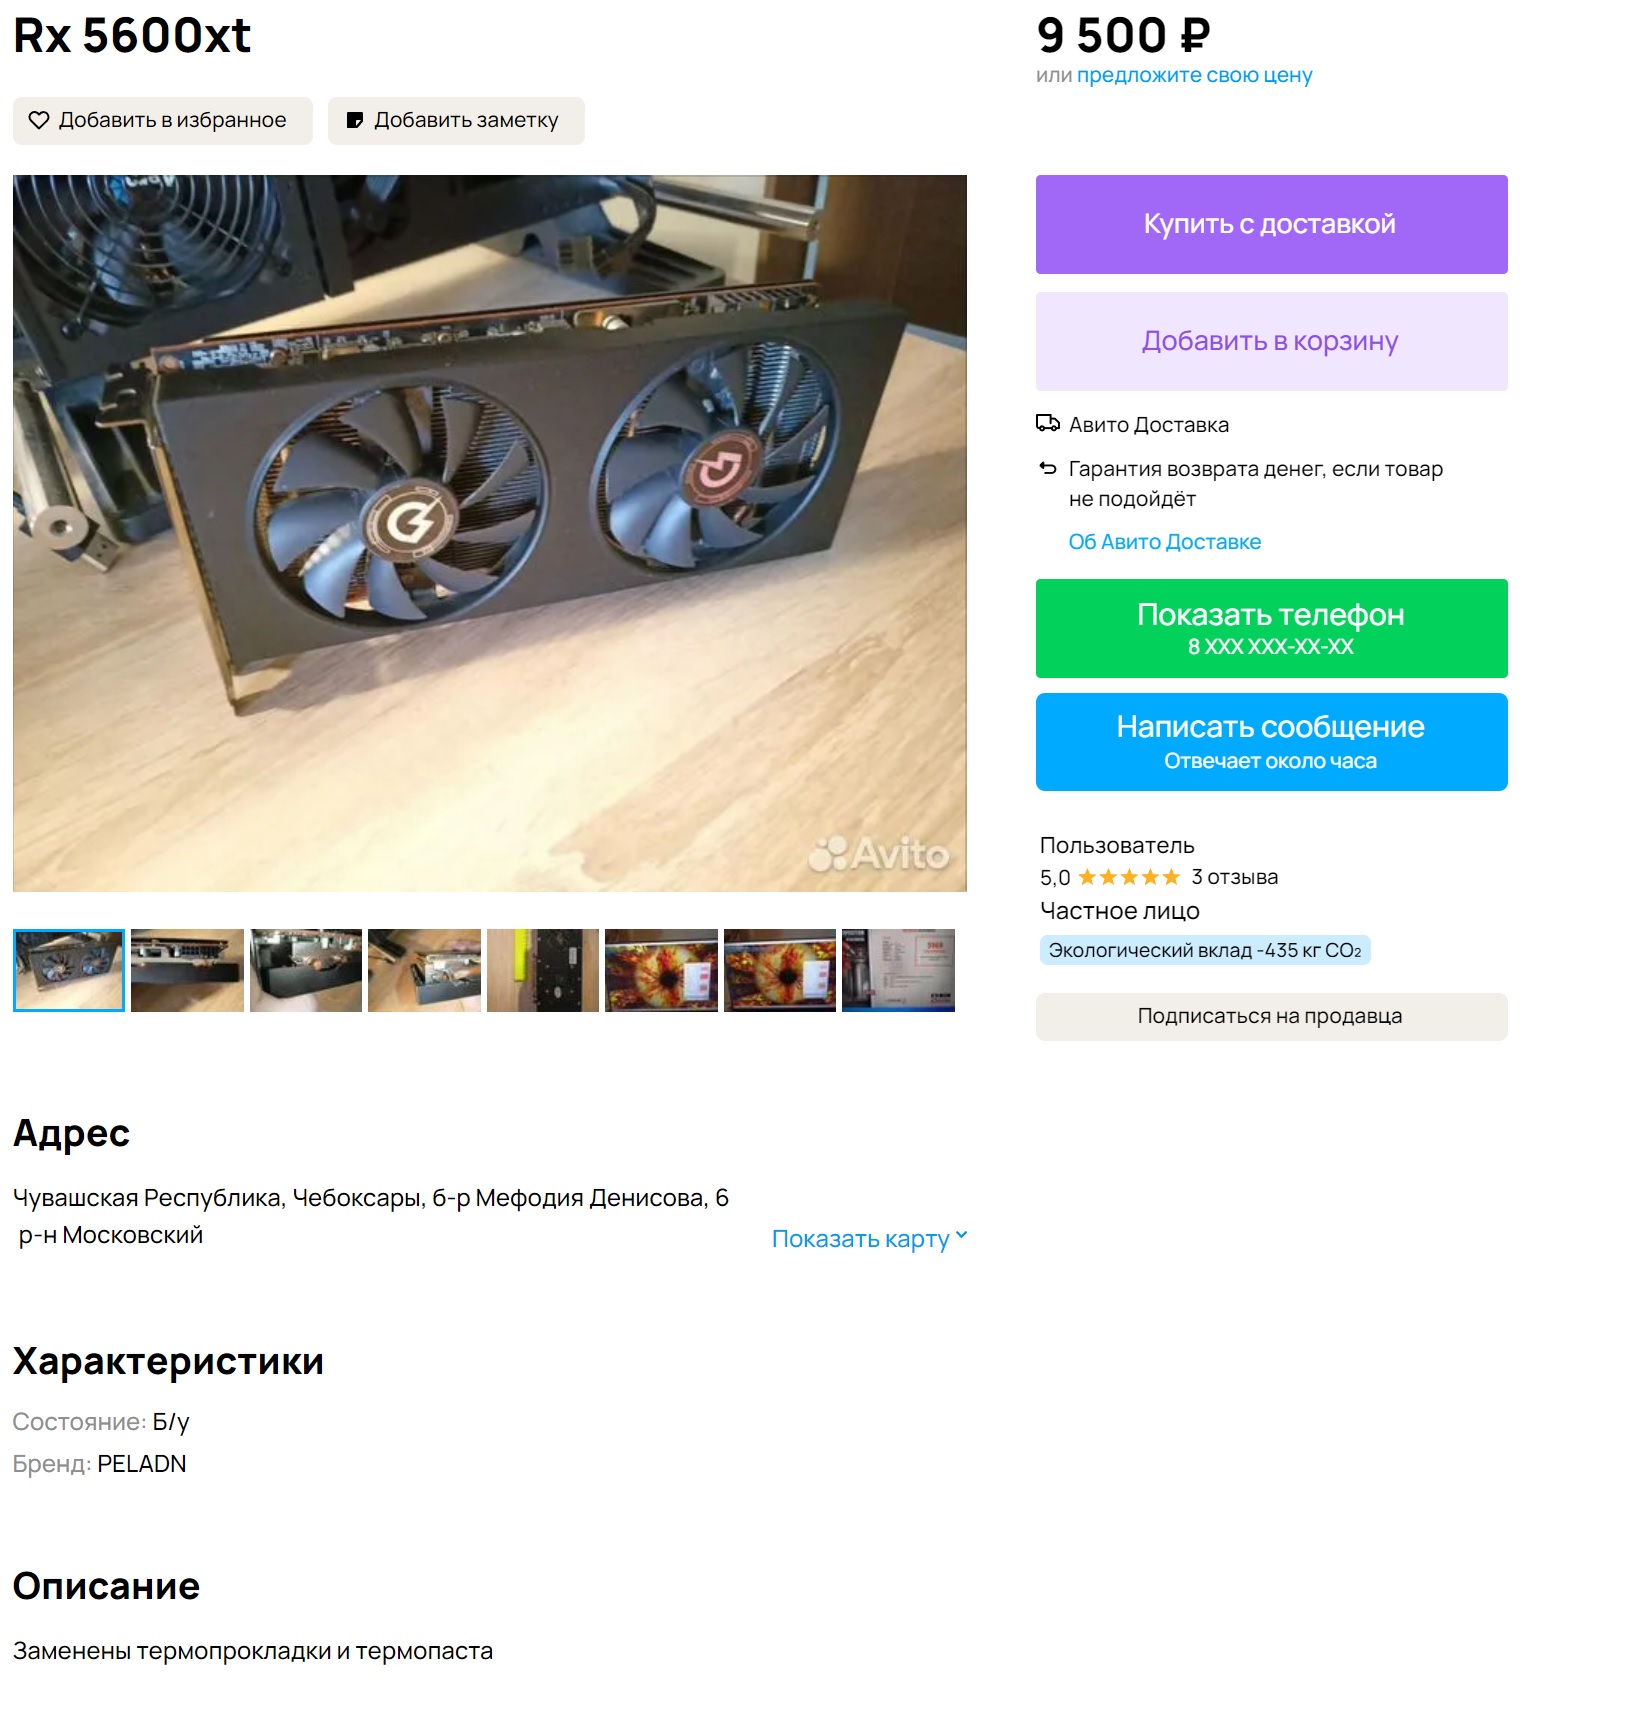Click the money-back return arrow icon
The width and height of the screenshot is (1631, 1728).
point(1047,468)
